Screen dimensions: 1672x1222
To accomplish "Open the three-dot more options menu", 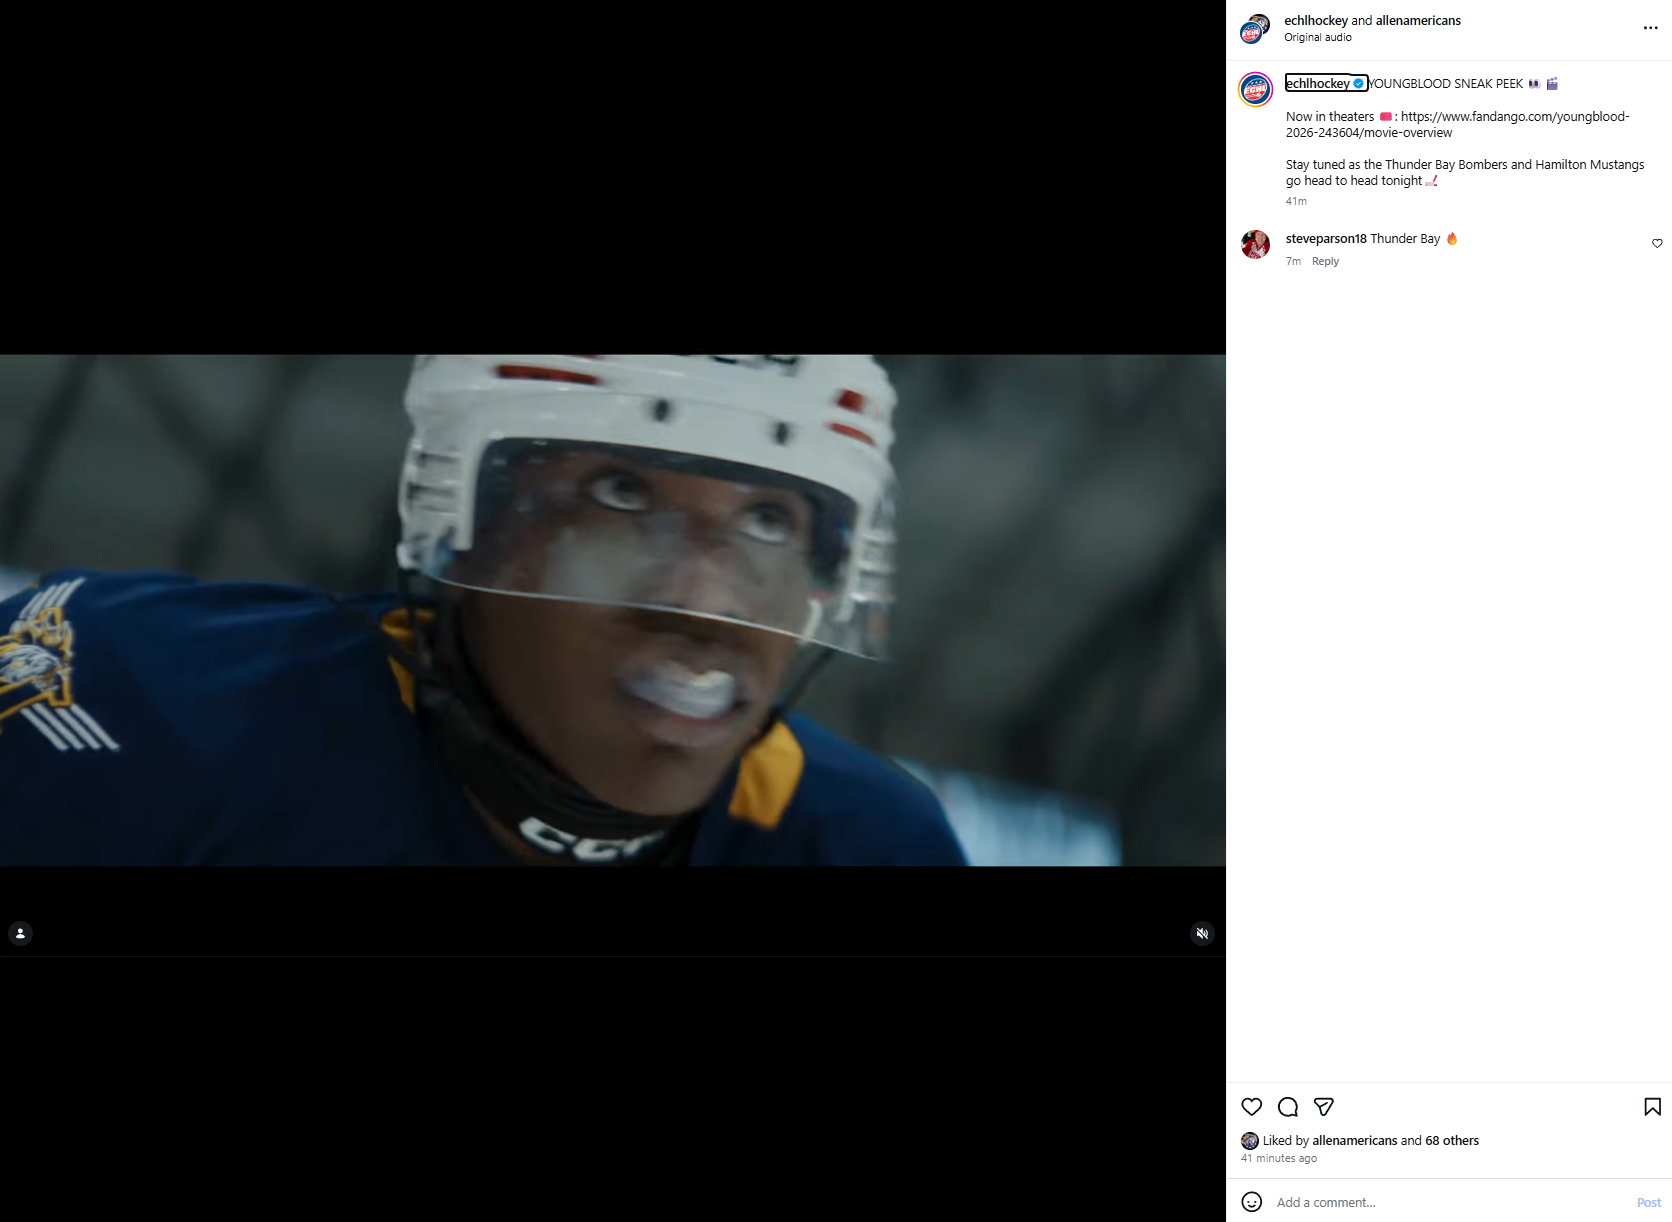I will (1650, 28).
